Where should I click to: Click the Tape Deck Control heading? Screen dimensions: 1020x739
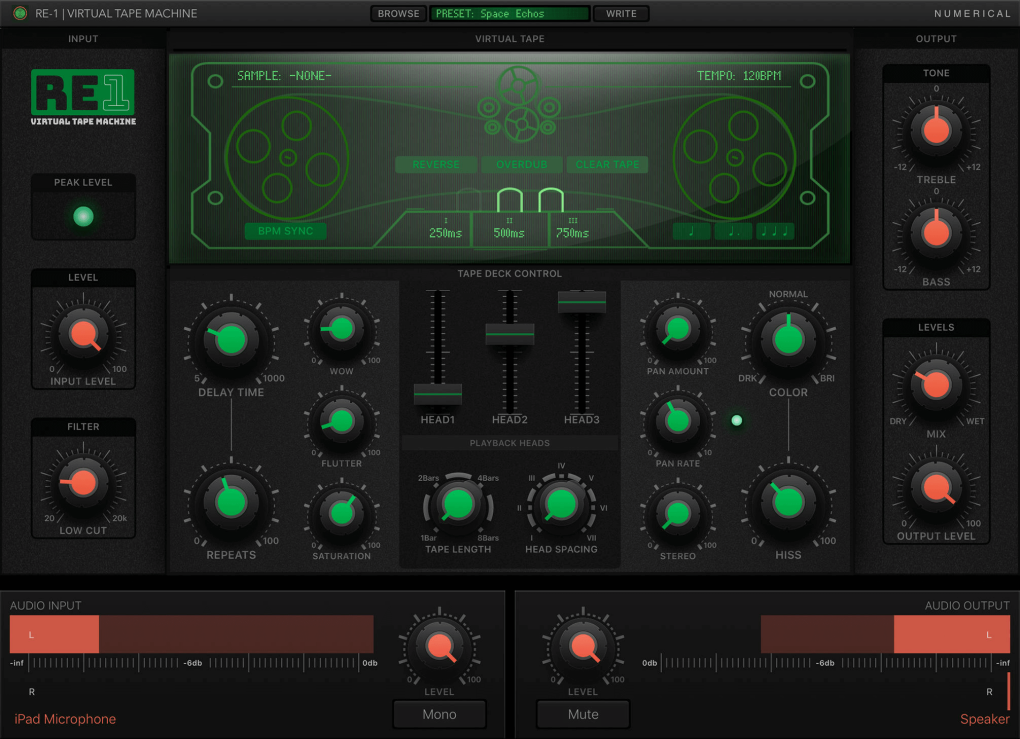509,274
